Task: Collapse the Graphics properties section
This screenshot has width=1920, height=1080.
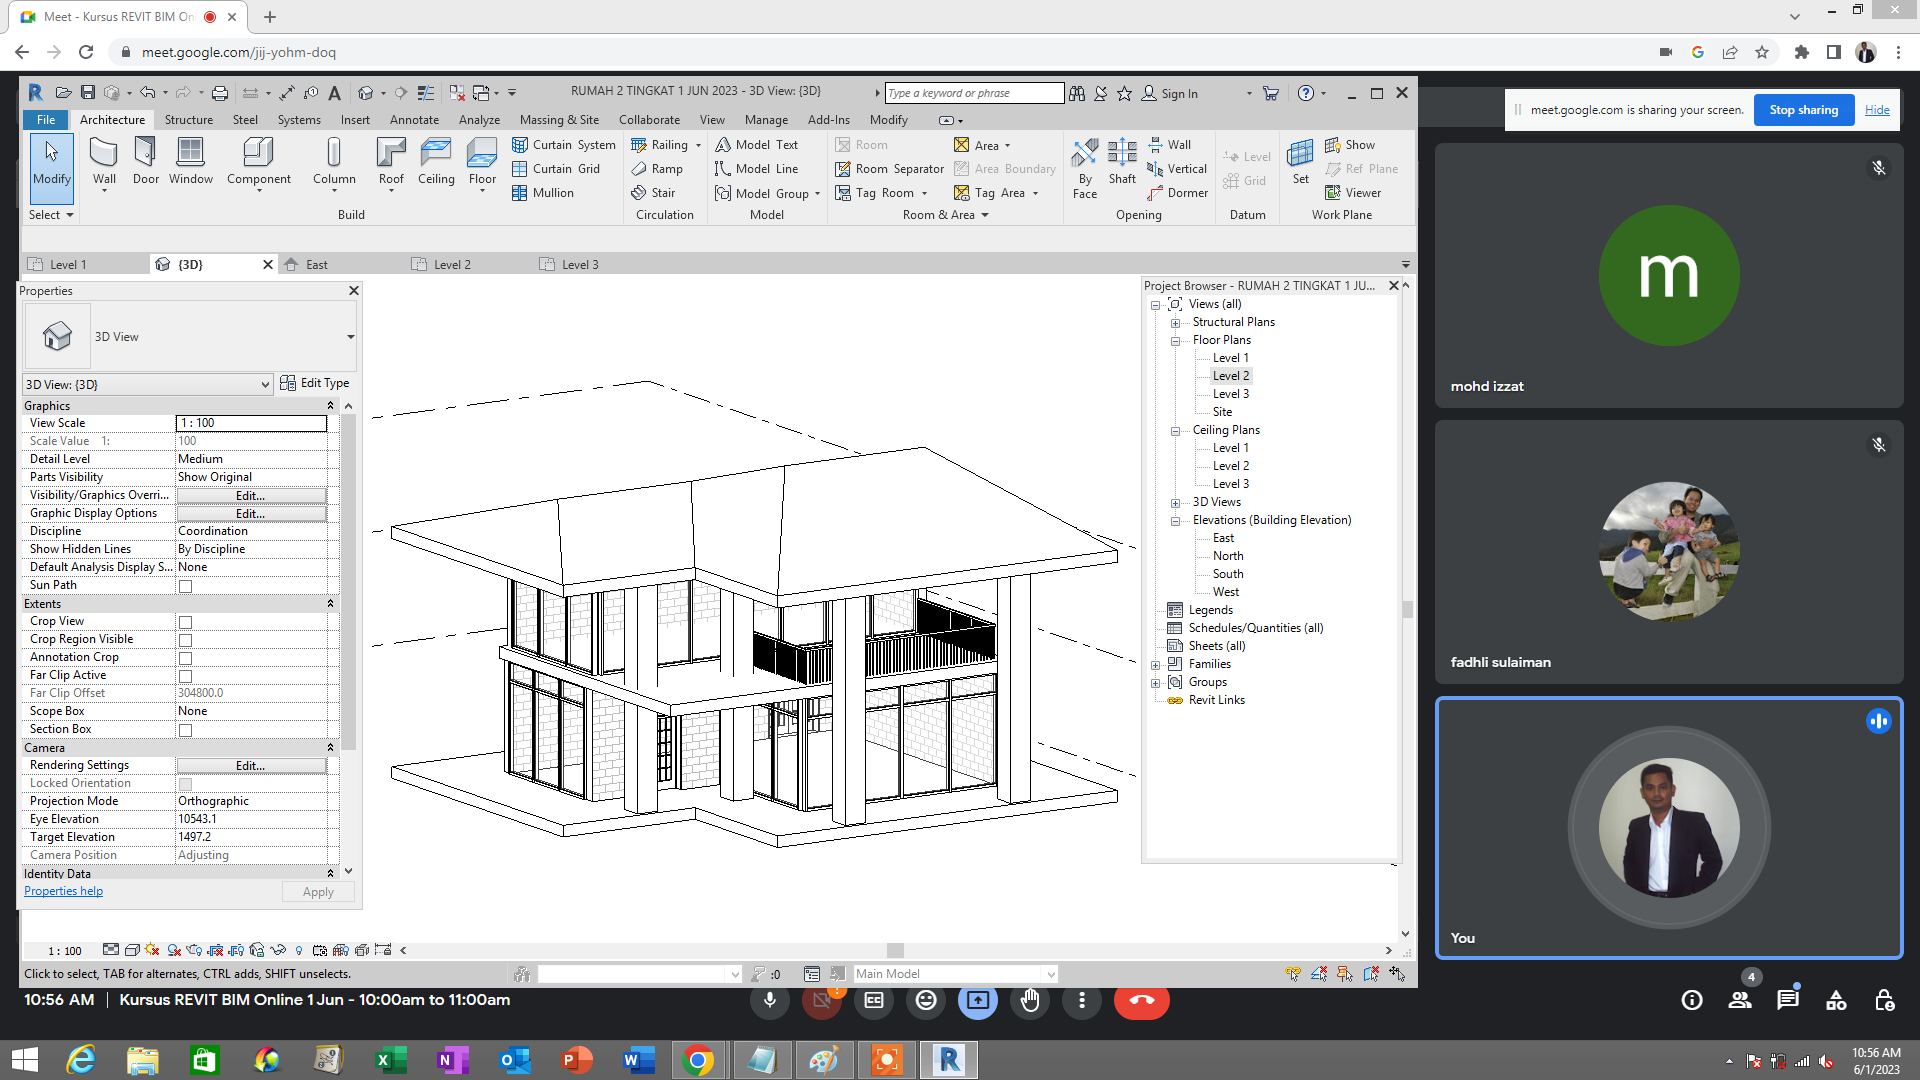Action: pyautogui.click(x=330, y=406)
